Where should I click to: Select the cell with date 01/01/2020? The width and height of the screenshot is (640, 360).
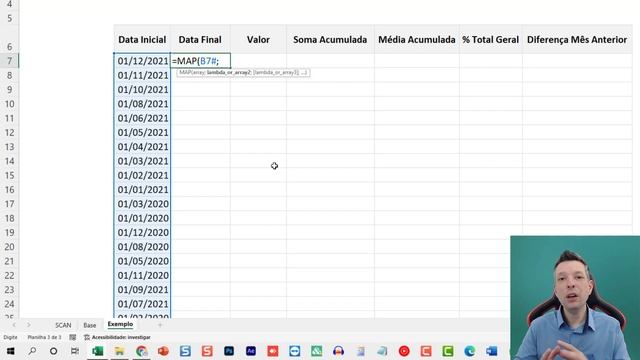(x=142, y=218)
